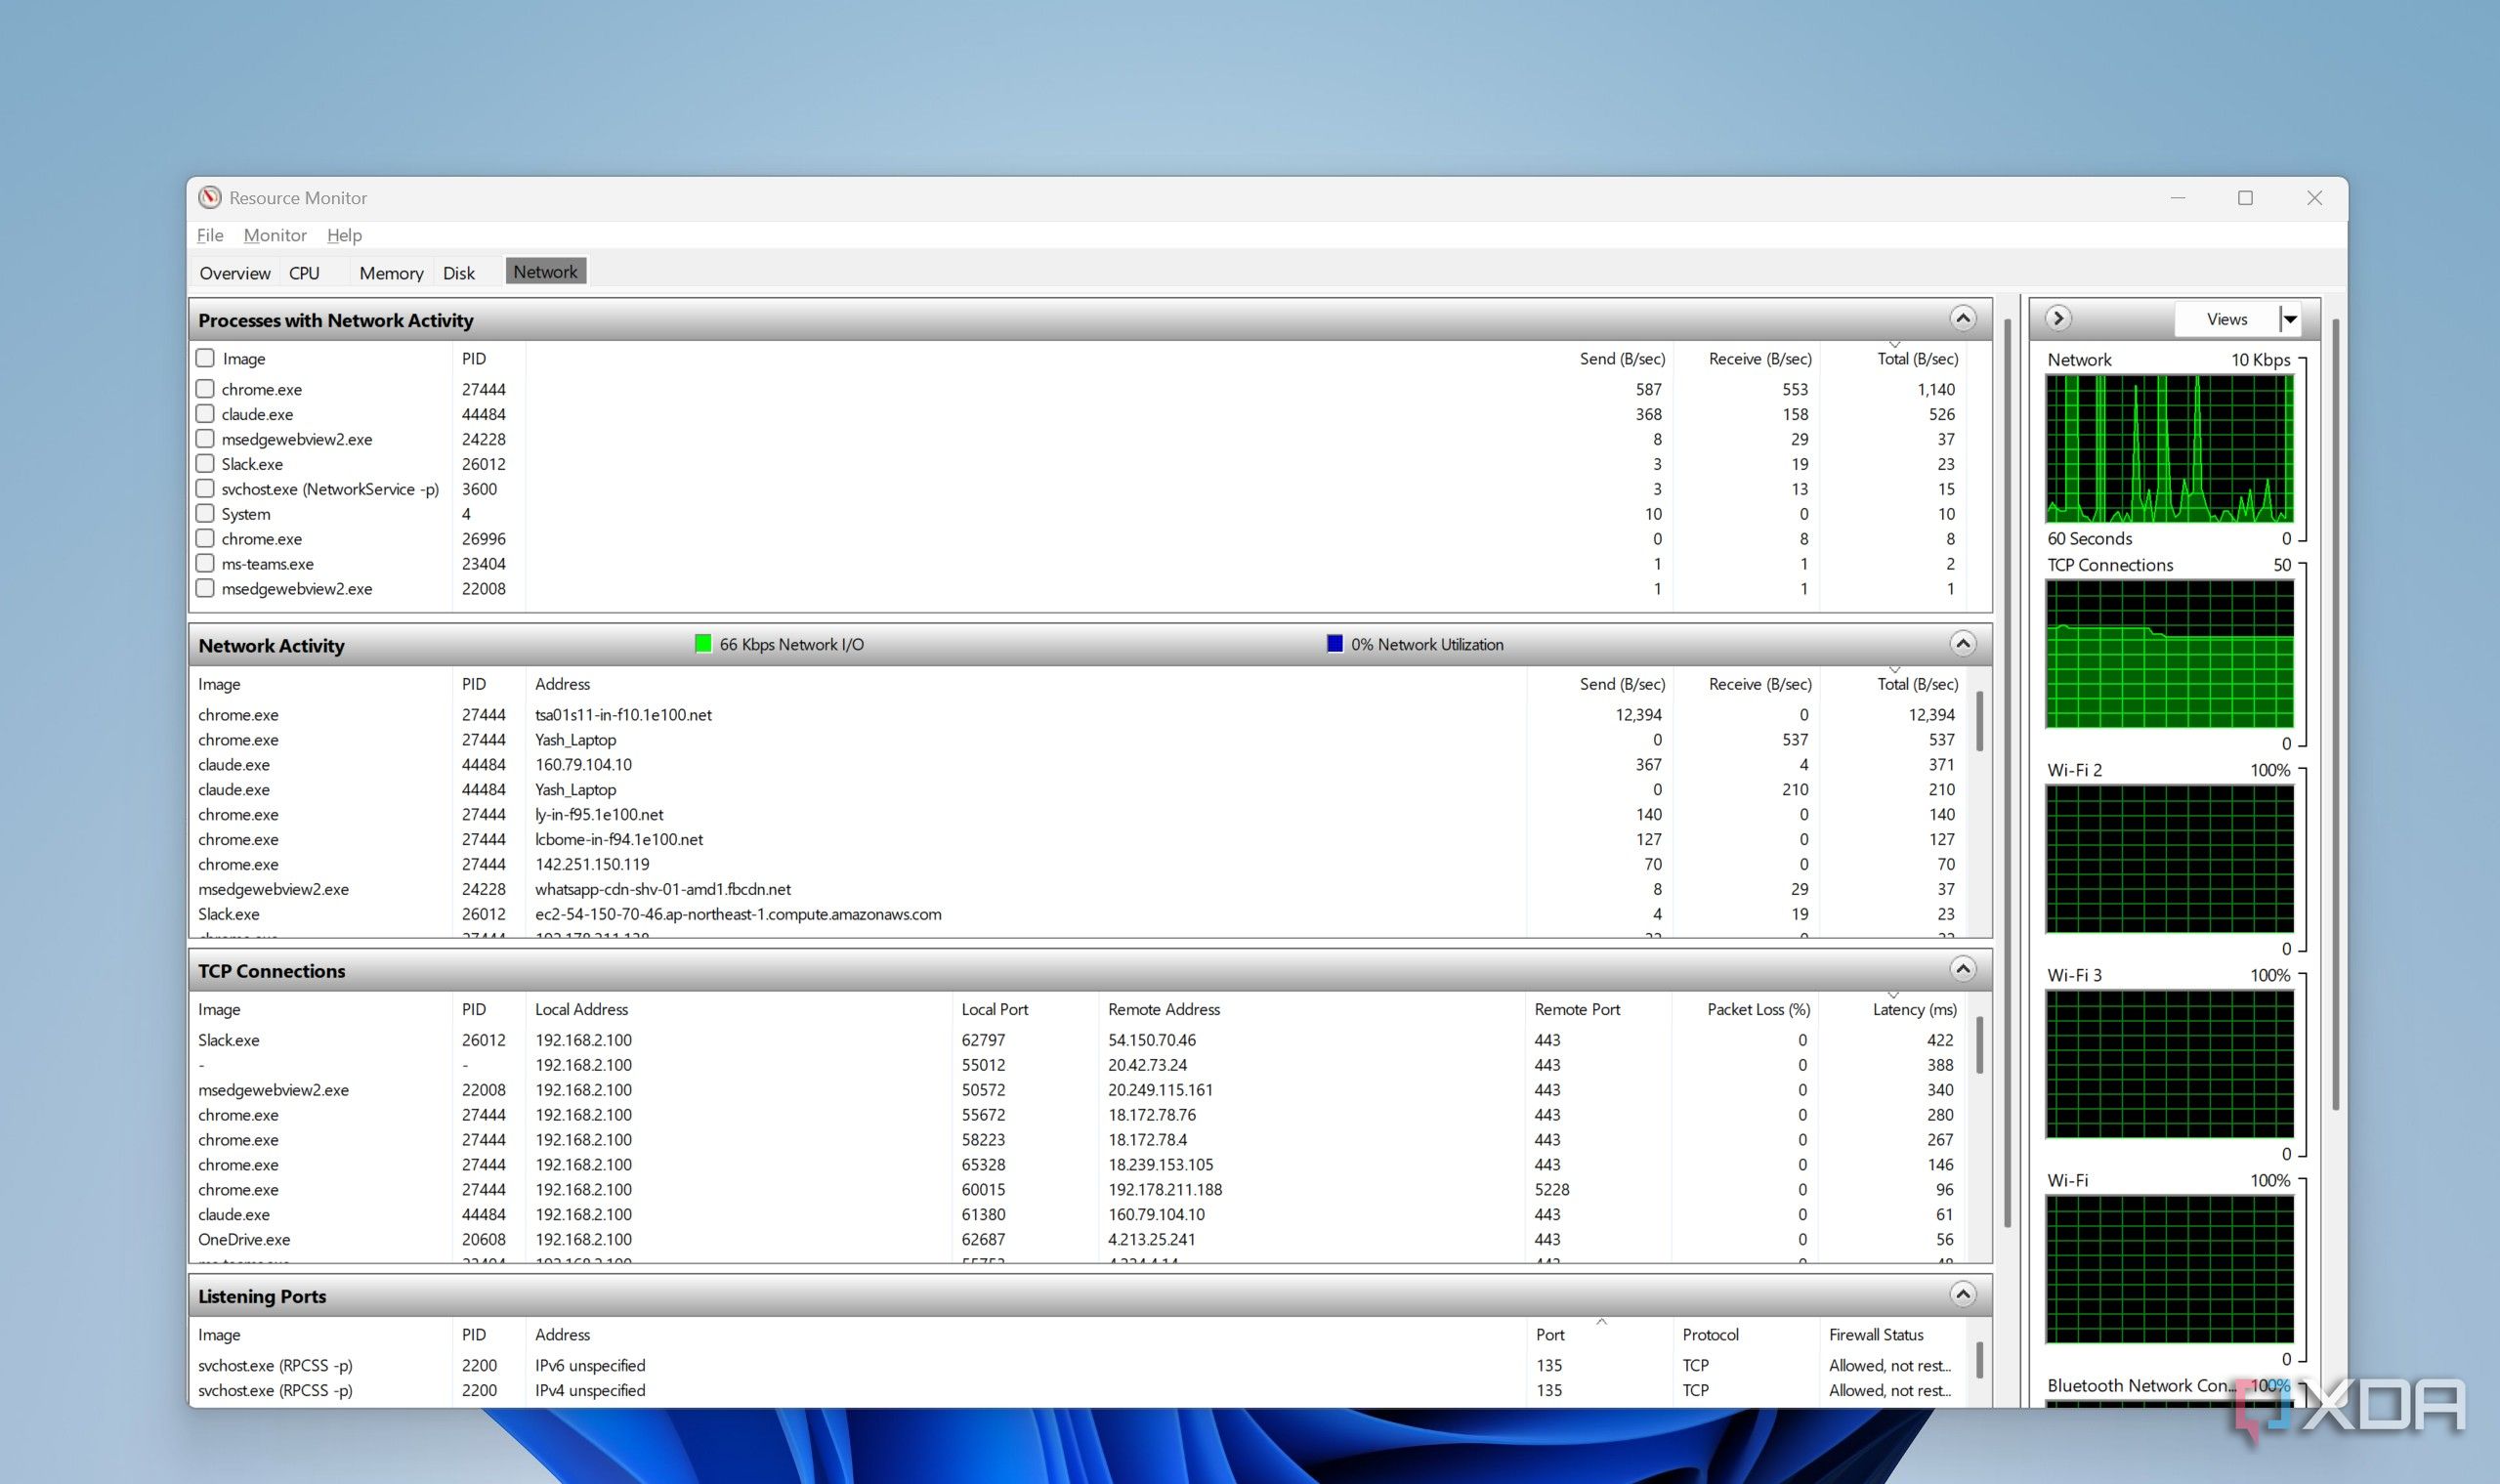Viewport: 2500px width, 1484px height.
Task: Enable the svchost.exe (NetworkService -p) checkbox
Action: [205, 488]
